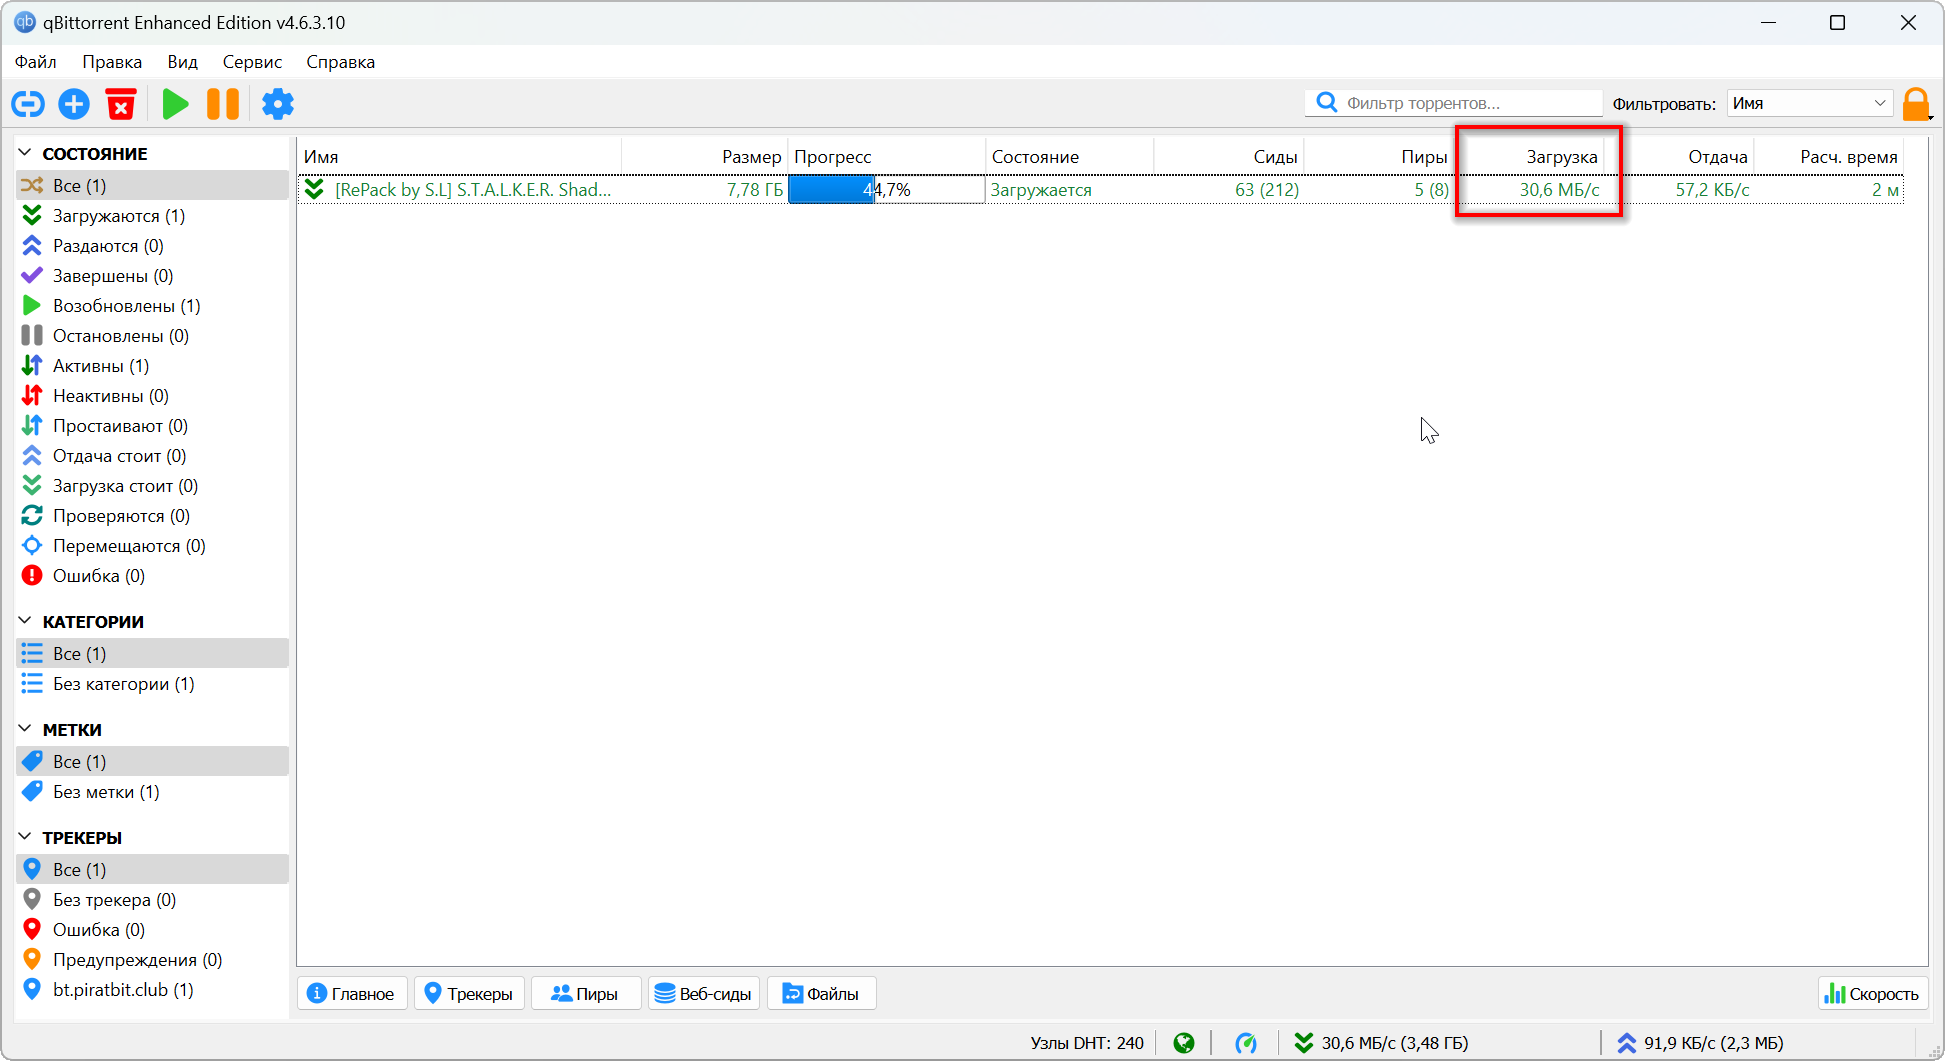Select the Предупреждения (0) tracker filter
The height and width of the screenshot is (1061, 1945).
tap(153, 960)
